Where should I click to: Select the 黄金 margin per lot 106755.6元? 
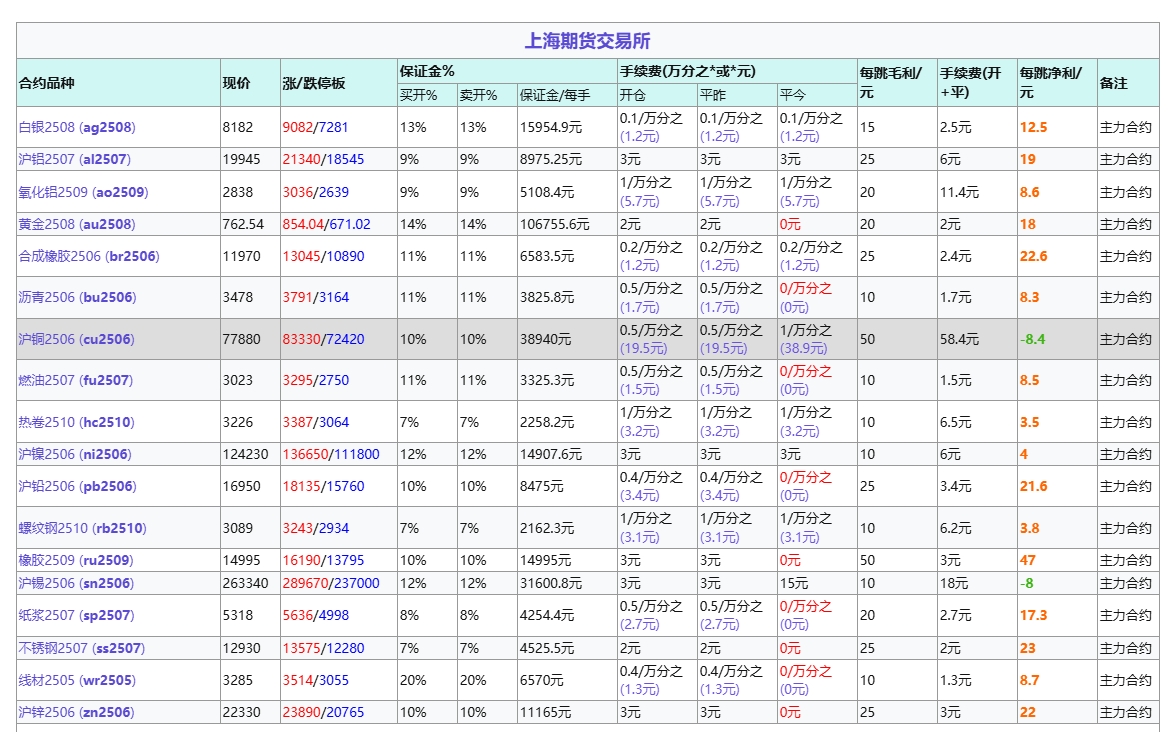pyautogui.click(x=554, y=225)
